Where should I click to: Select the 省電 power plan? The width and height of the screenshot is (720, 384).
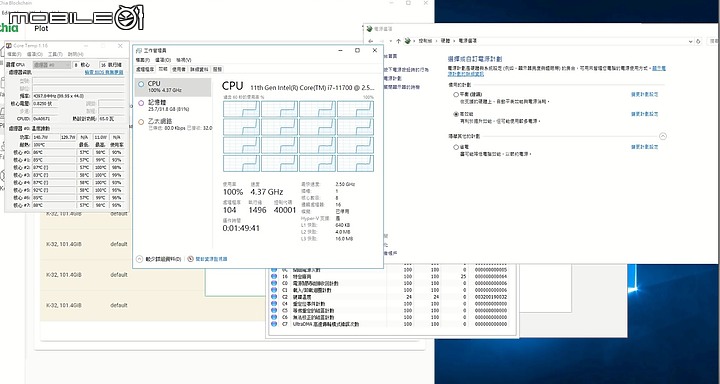(456, 147)
